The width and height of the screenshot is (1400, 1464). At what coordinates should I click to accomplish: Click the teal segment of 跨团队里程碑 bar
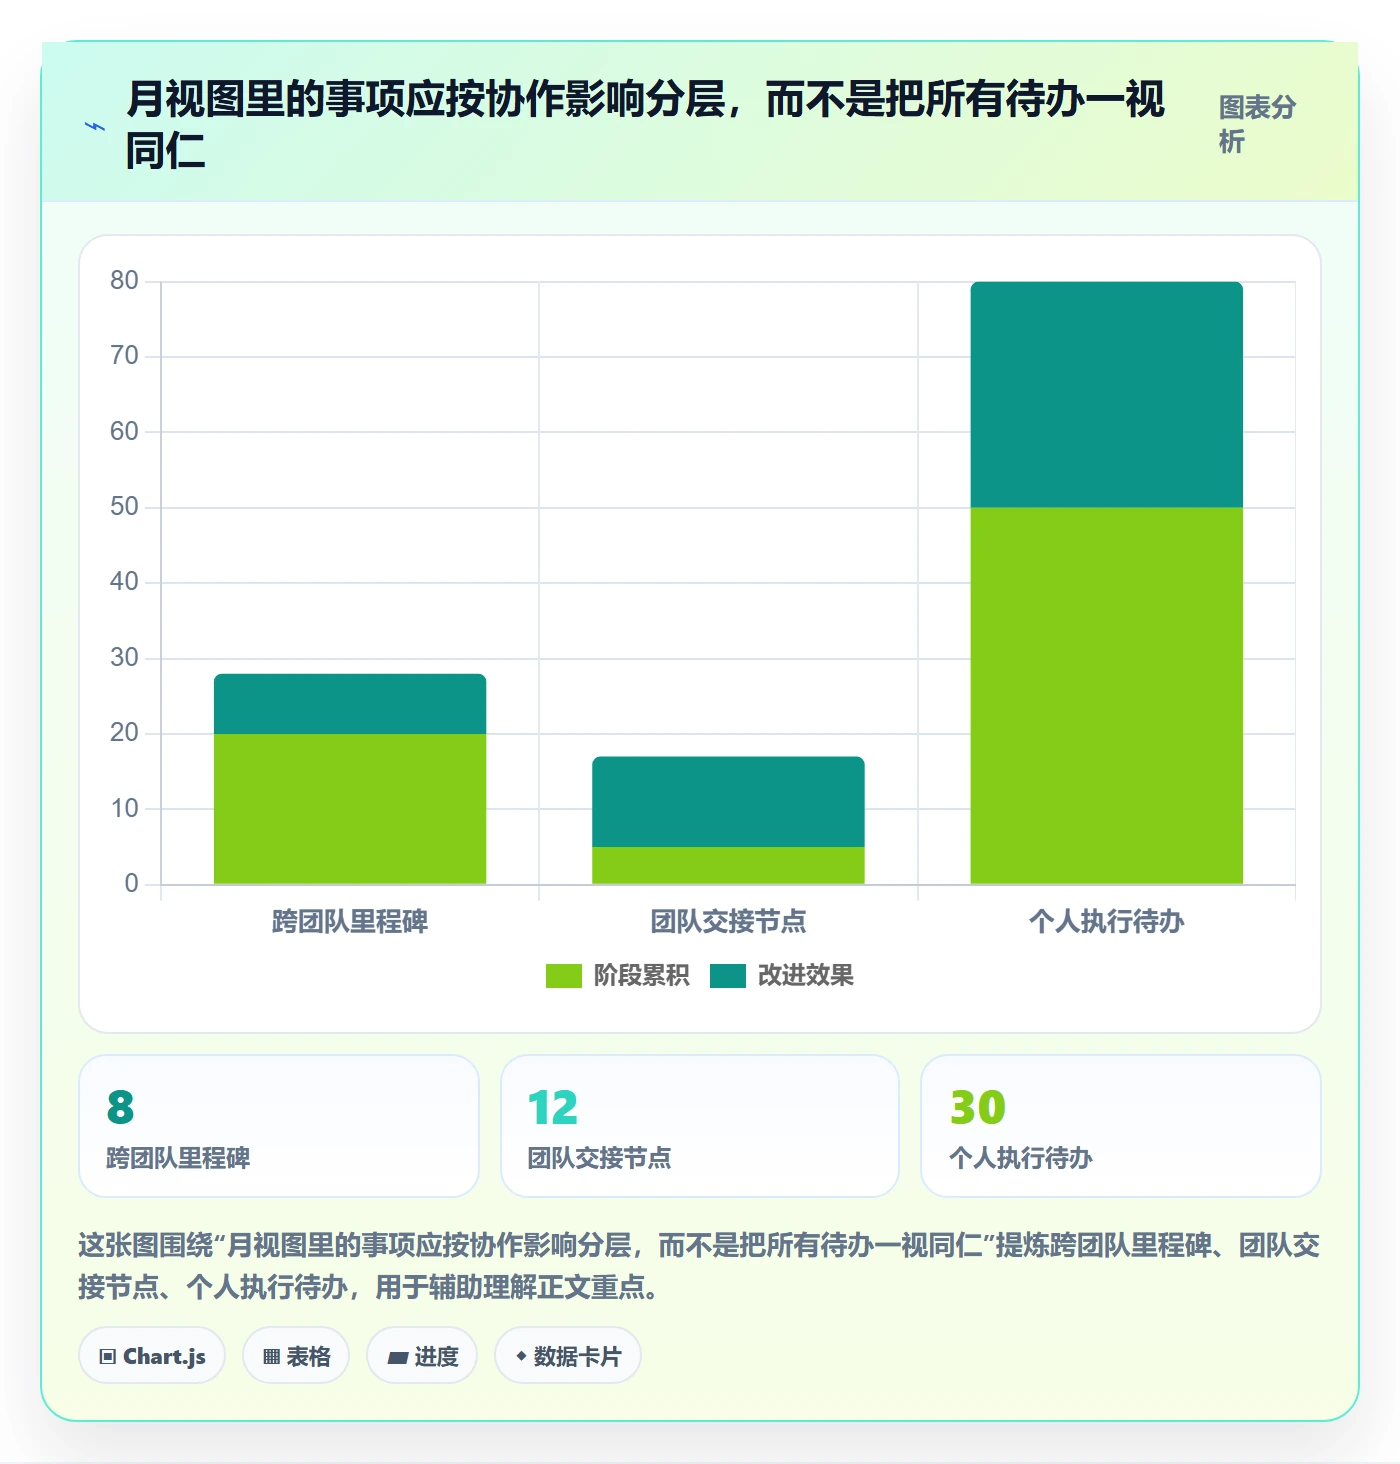pos(350,704)
